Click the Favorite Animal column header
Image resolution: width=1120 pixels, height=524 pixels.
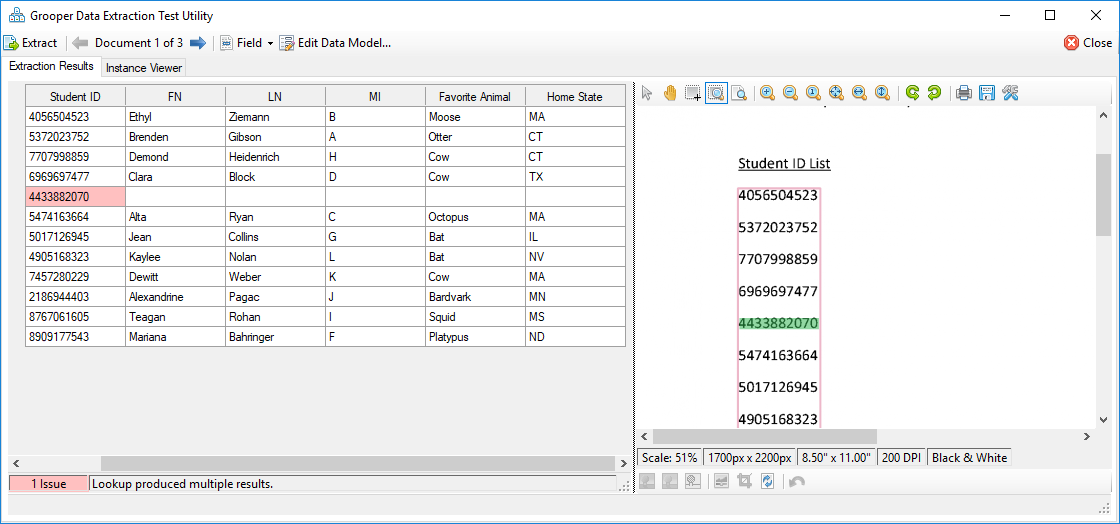pyautogui.click(x=475, y=97)
